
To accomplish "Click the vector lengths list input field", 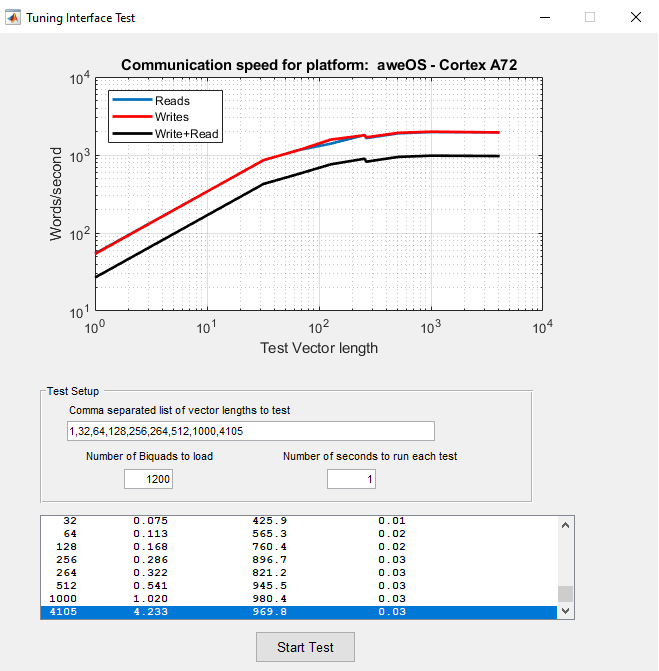I will coord(251,431).
